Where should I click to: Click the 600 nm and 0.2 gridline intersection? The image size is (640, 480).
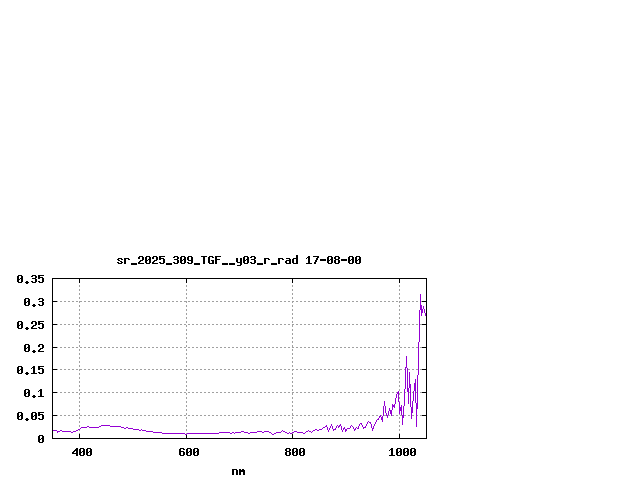pos(186,347)
